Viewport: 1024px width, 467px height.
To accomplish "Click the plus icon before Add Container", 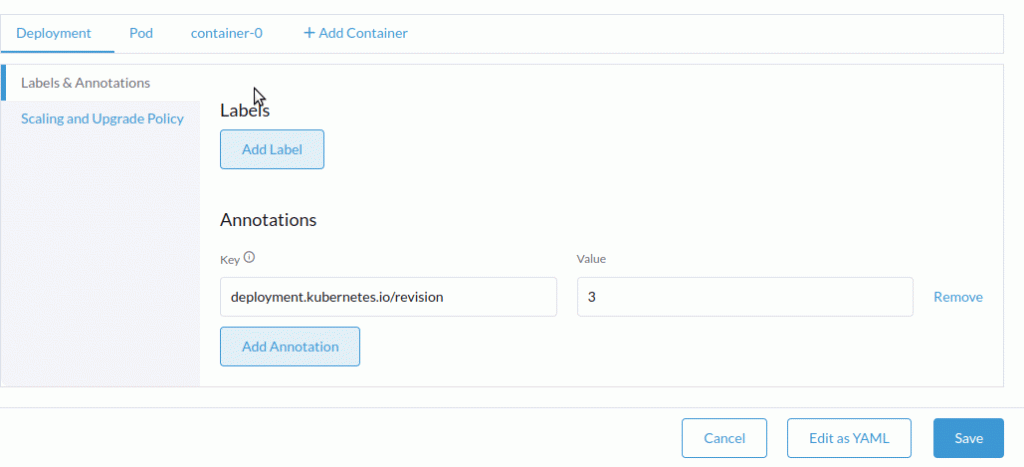I will pyautogui.click(x=309, y=33).
